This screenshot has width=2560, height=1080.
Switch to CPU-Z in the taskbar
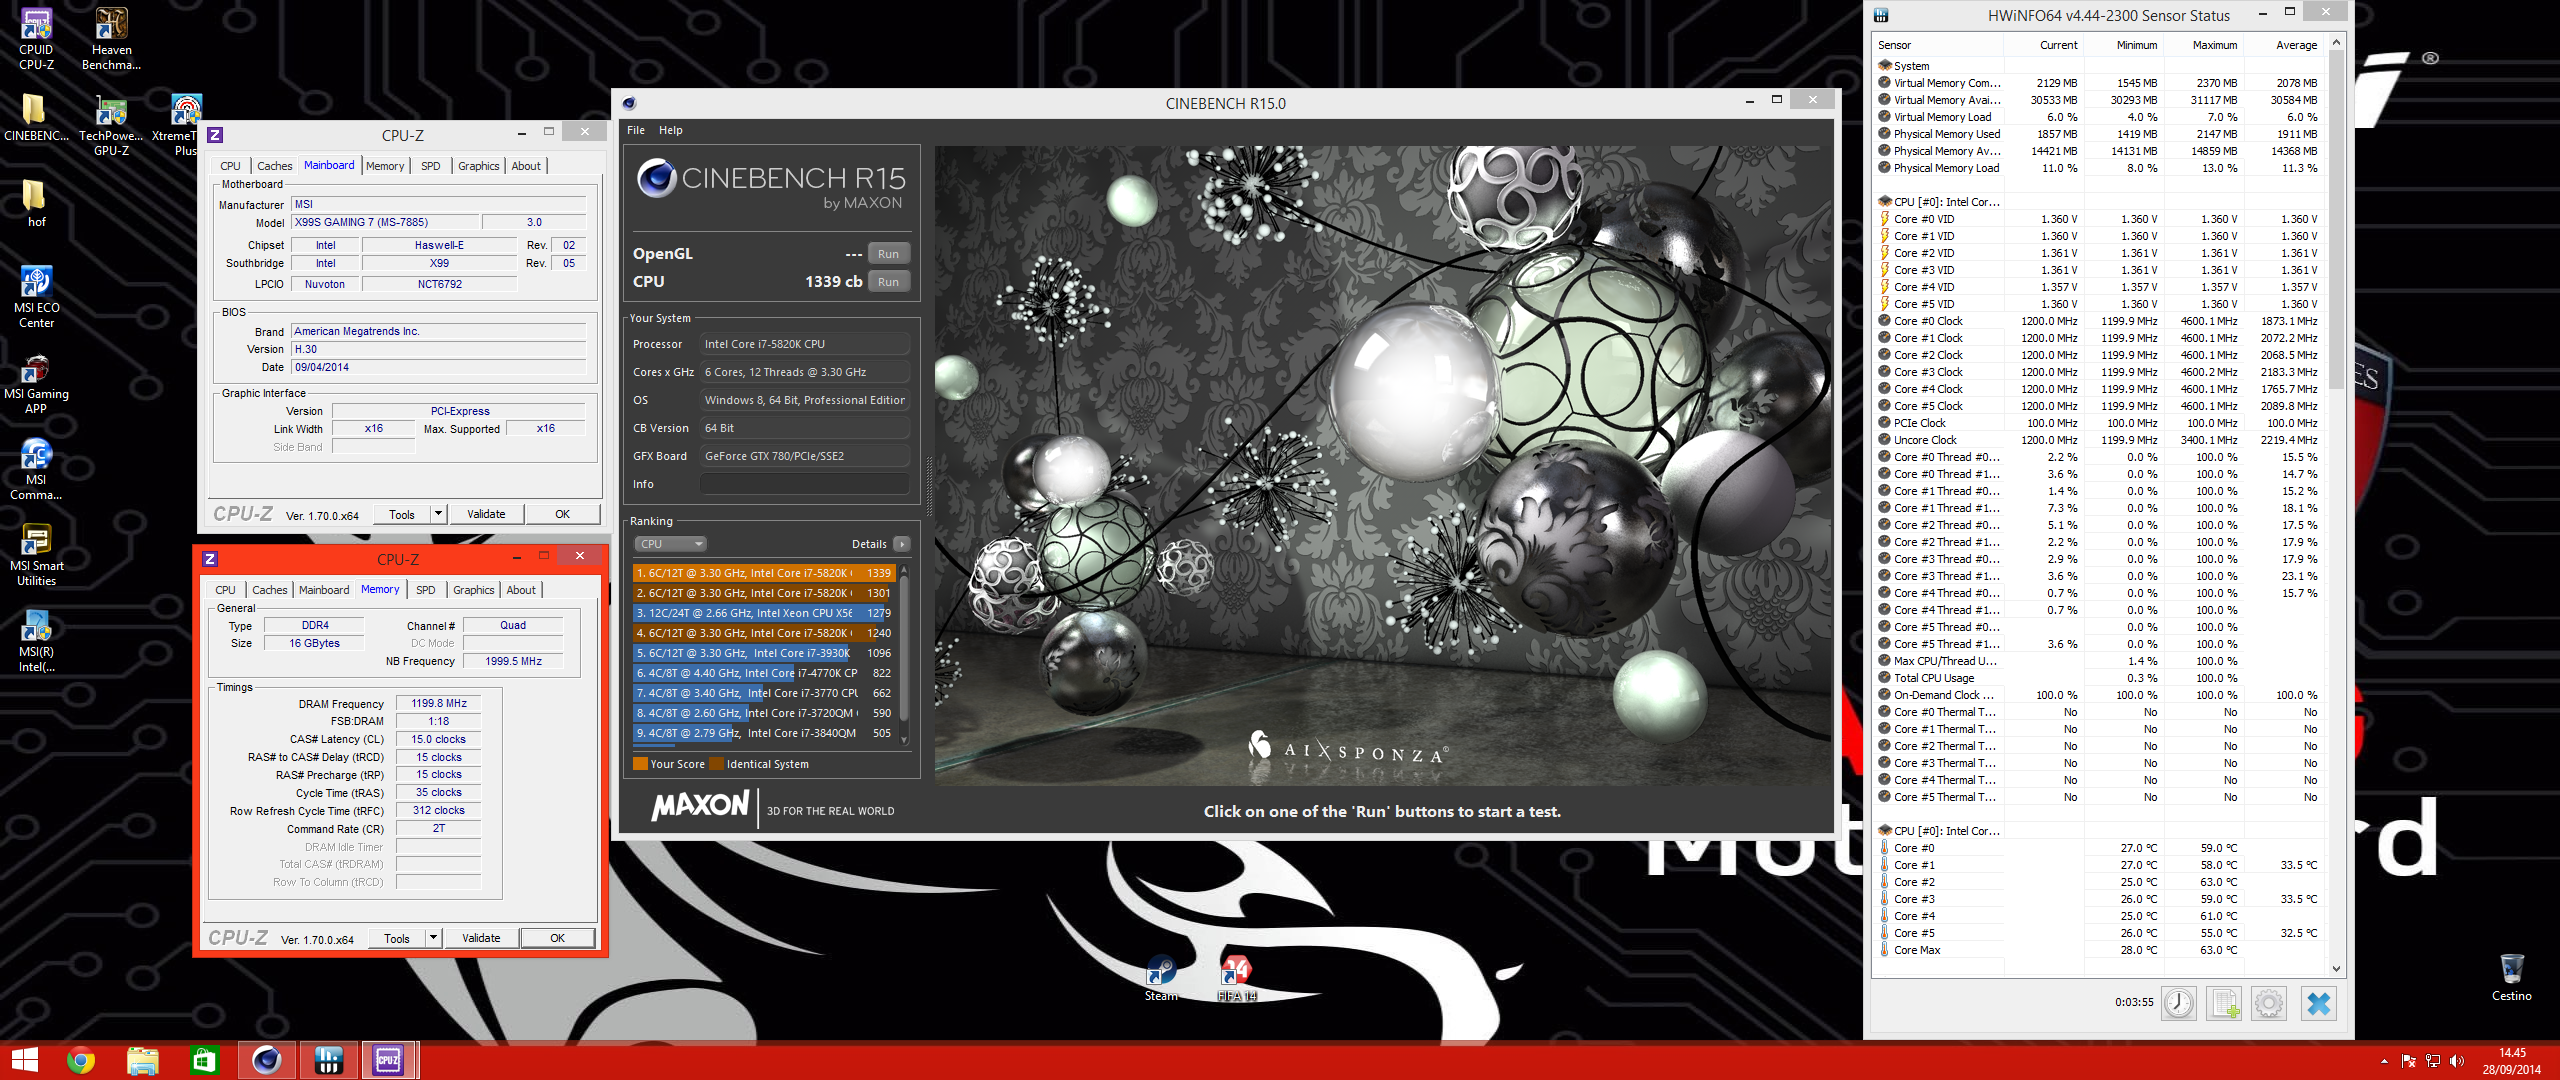pos(388,1060)
